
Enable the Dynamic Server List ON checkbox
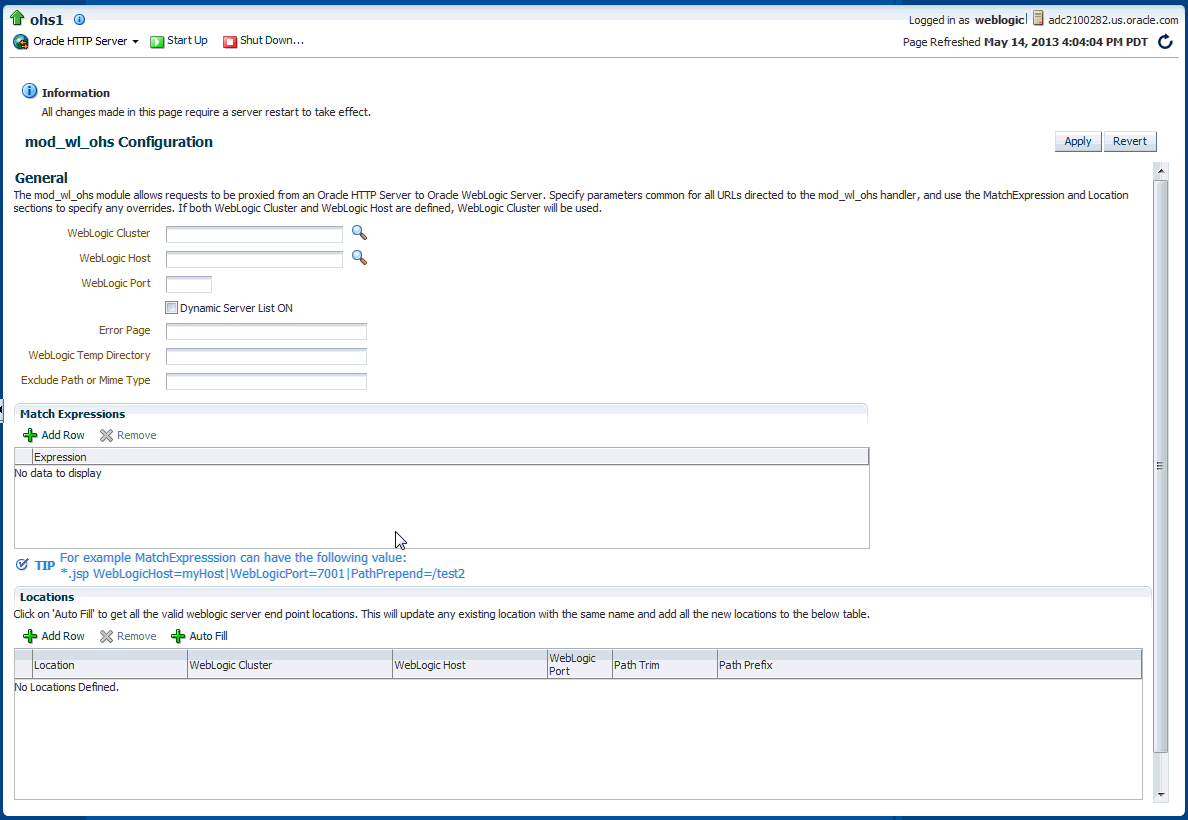pyautogui.click(x=171, y=308)
